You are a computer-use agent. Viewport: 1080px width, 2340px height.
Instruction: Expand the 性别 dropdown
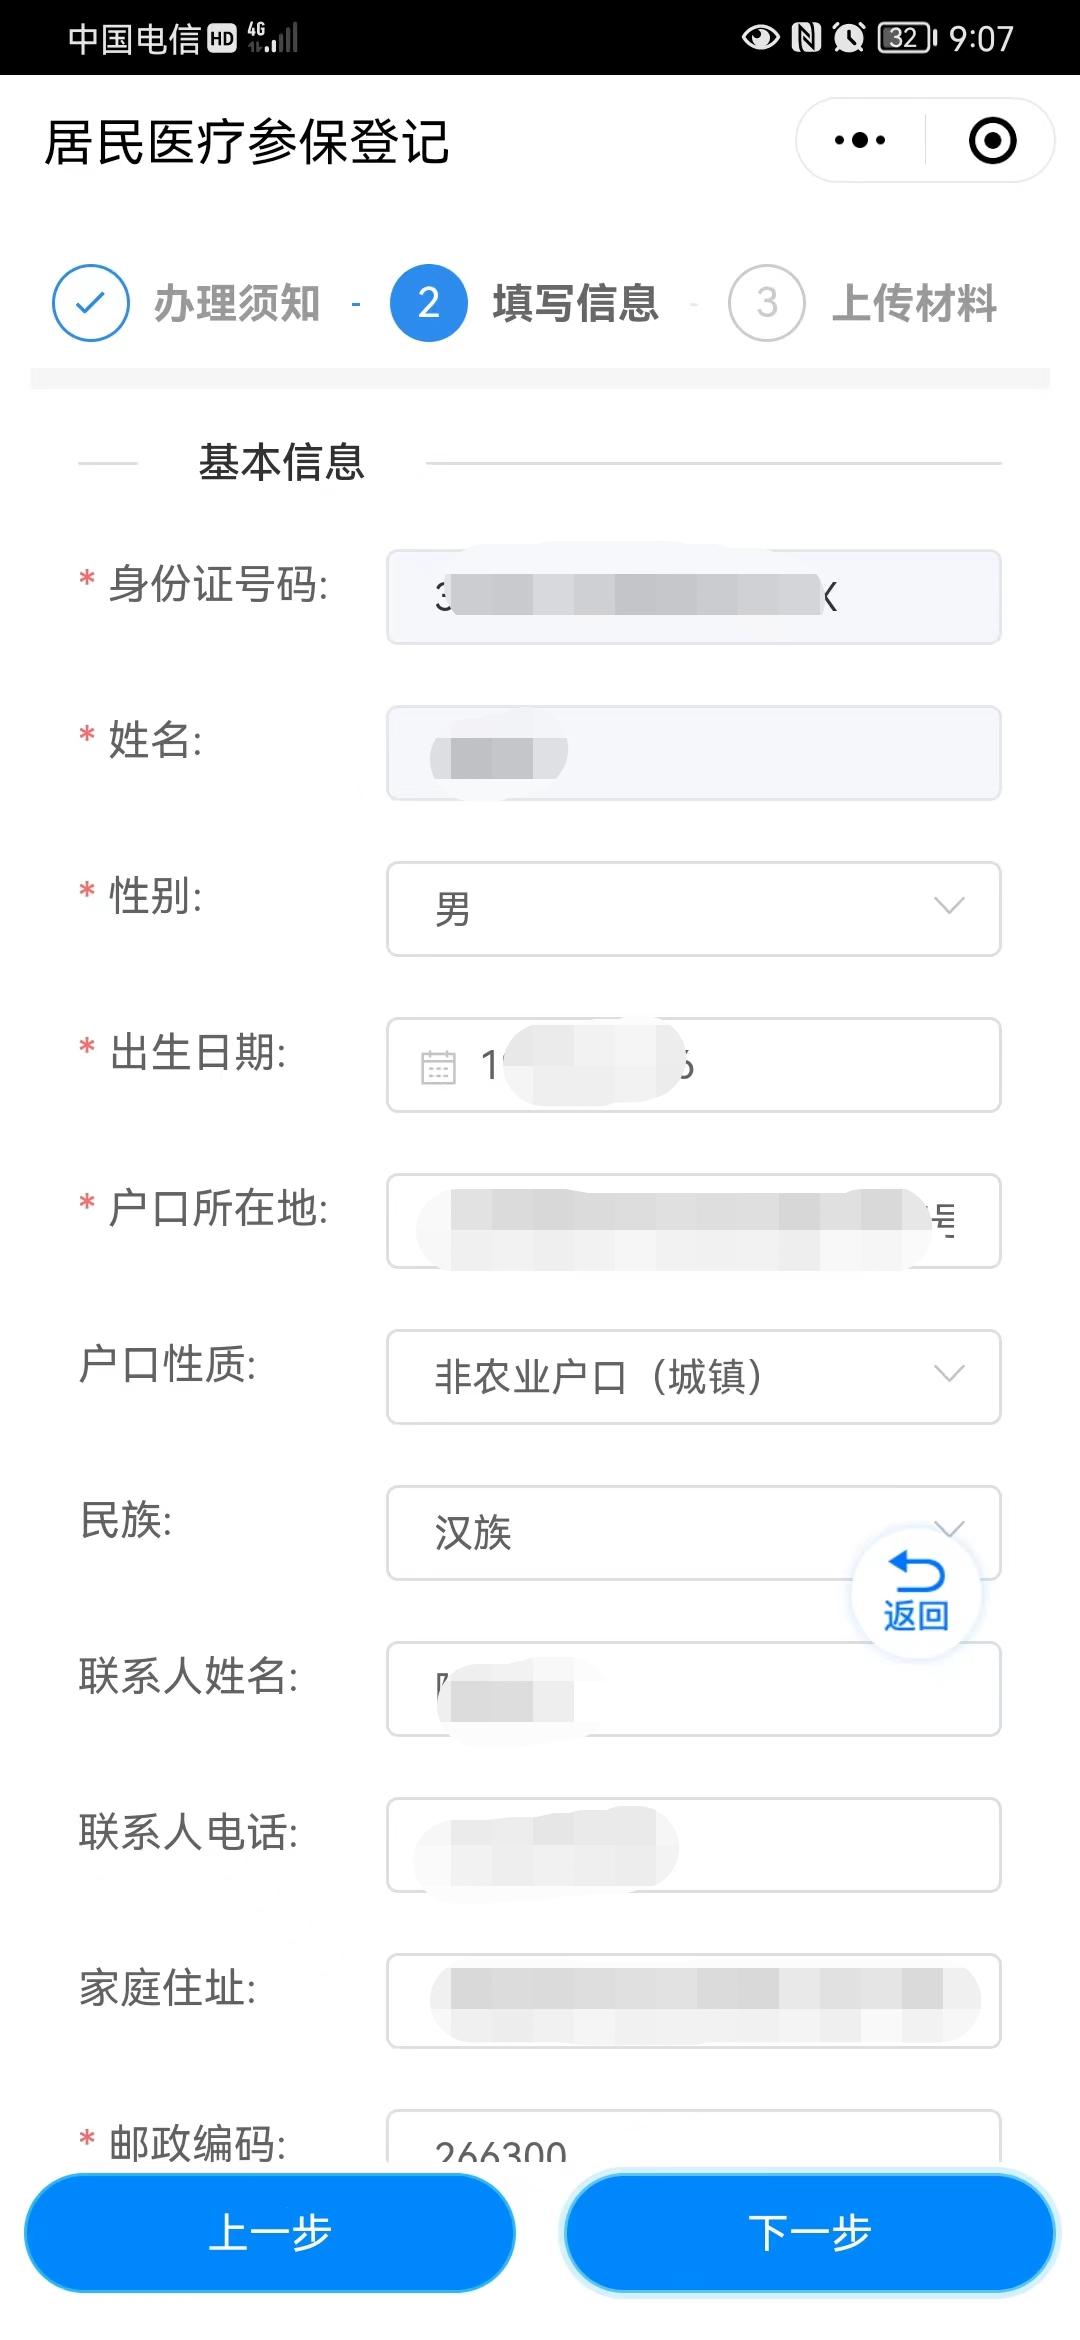693,908
